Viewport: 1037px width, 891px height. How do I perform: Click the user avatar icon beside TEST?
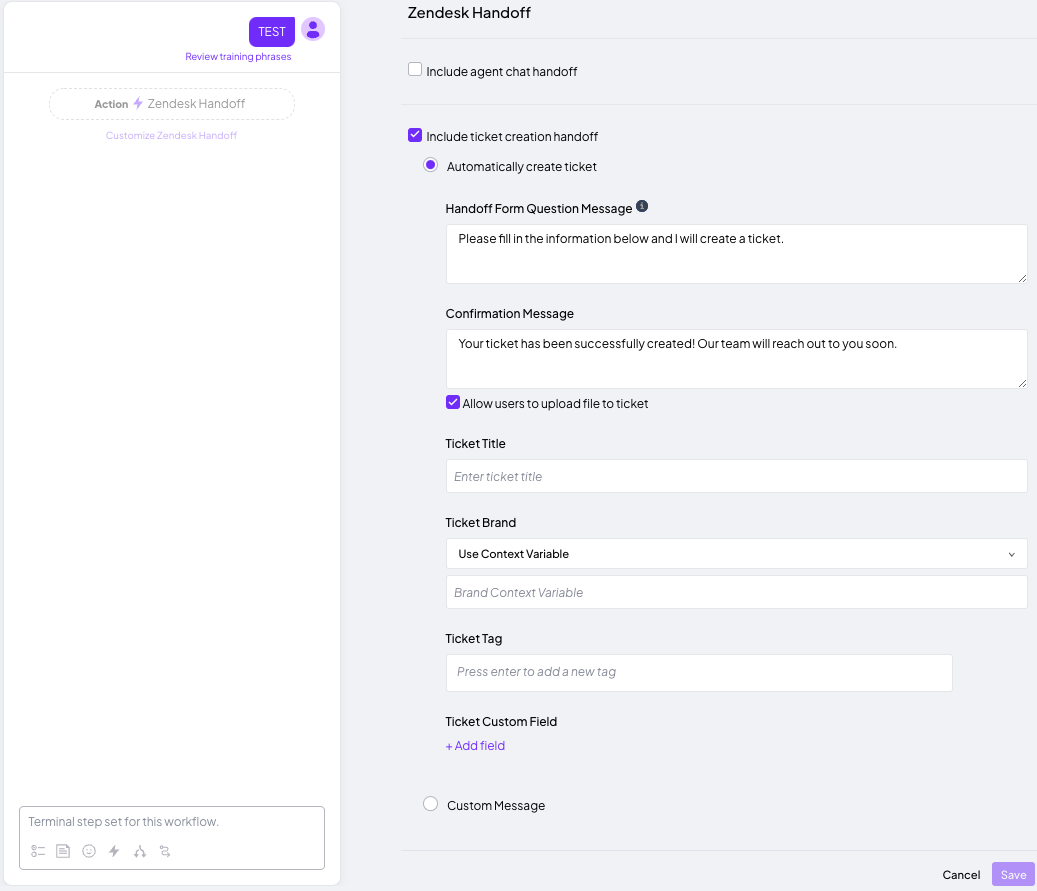click(313, 30)
